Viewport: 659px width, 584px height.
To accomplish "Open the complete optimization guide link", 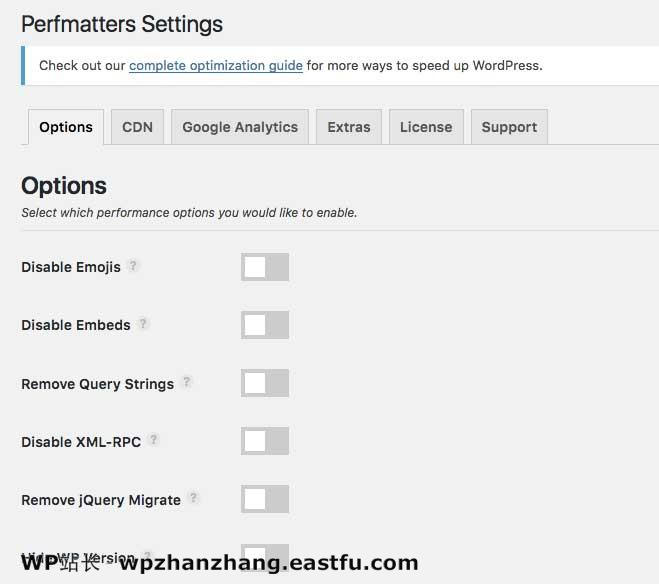I will pyautogui.click(x=216, y=66).
